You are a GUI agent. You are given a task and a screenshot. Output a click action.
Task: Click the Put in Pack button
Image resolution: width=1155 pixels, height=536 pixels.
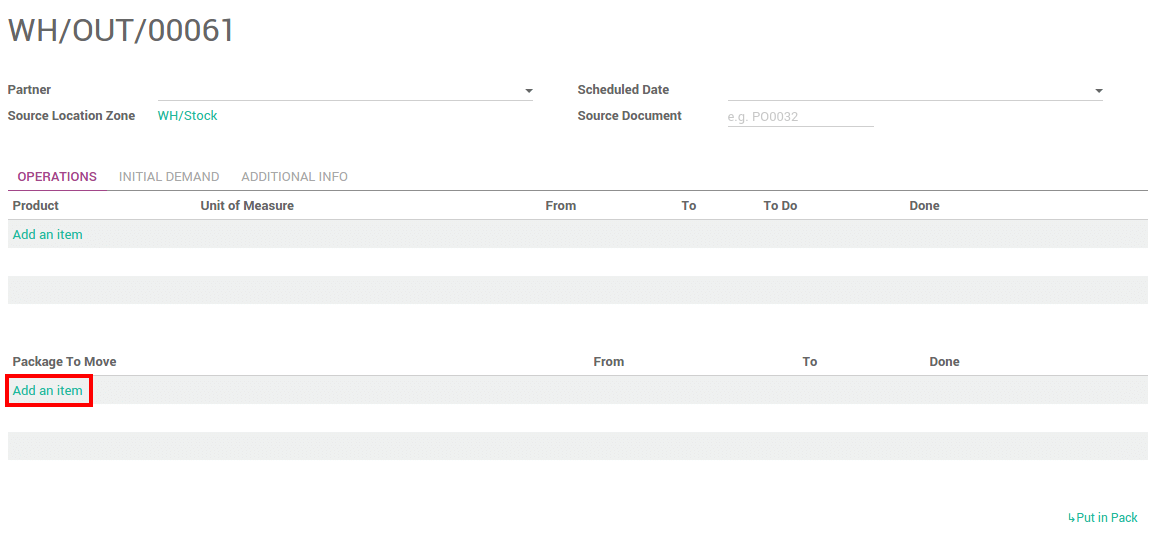click(1103, 518)
